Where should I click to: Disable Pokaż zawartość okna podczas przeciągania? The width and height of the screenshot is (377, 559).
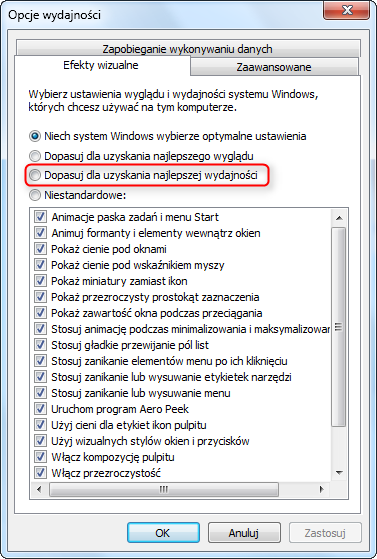[x=40, y=313]
